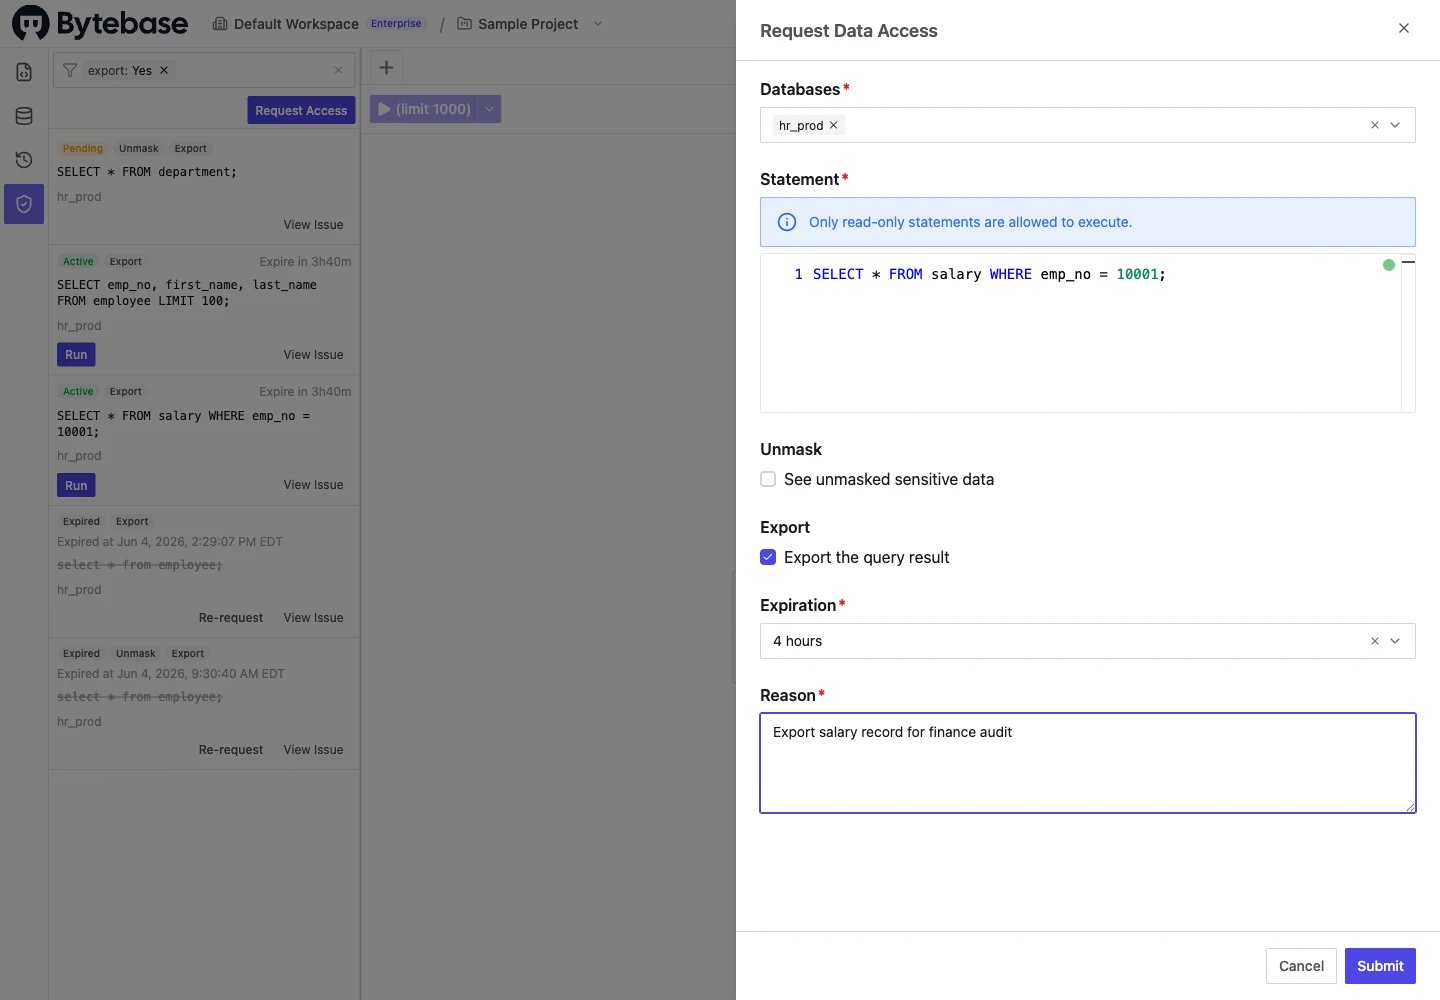Click the Enterprise plan badge
The height and width of the screenshot is (1000, 1440).
pos(396,24)
